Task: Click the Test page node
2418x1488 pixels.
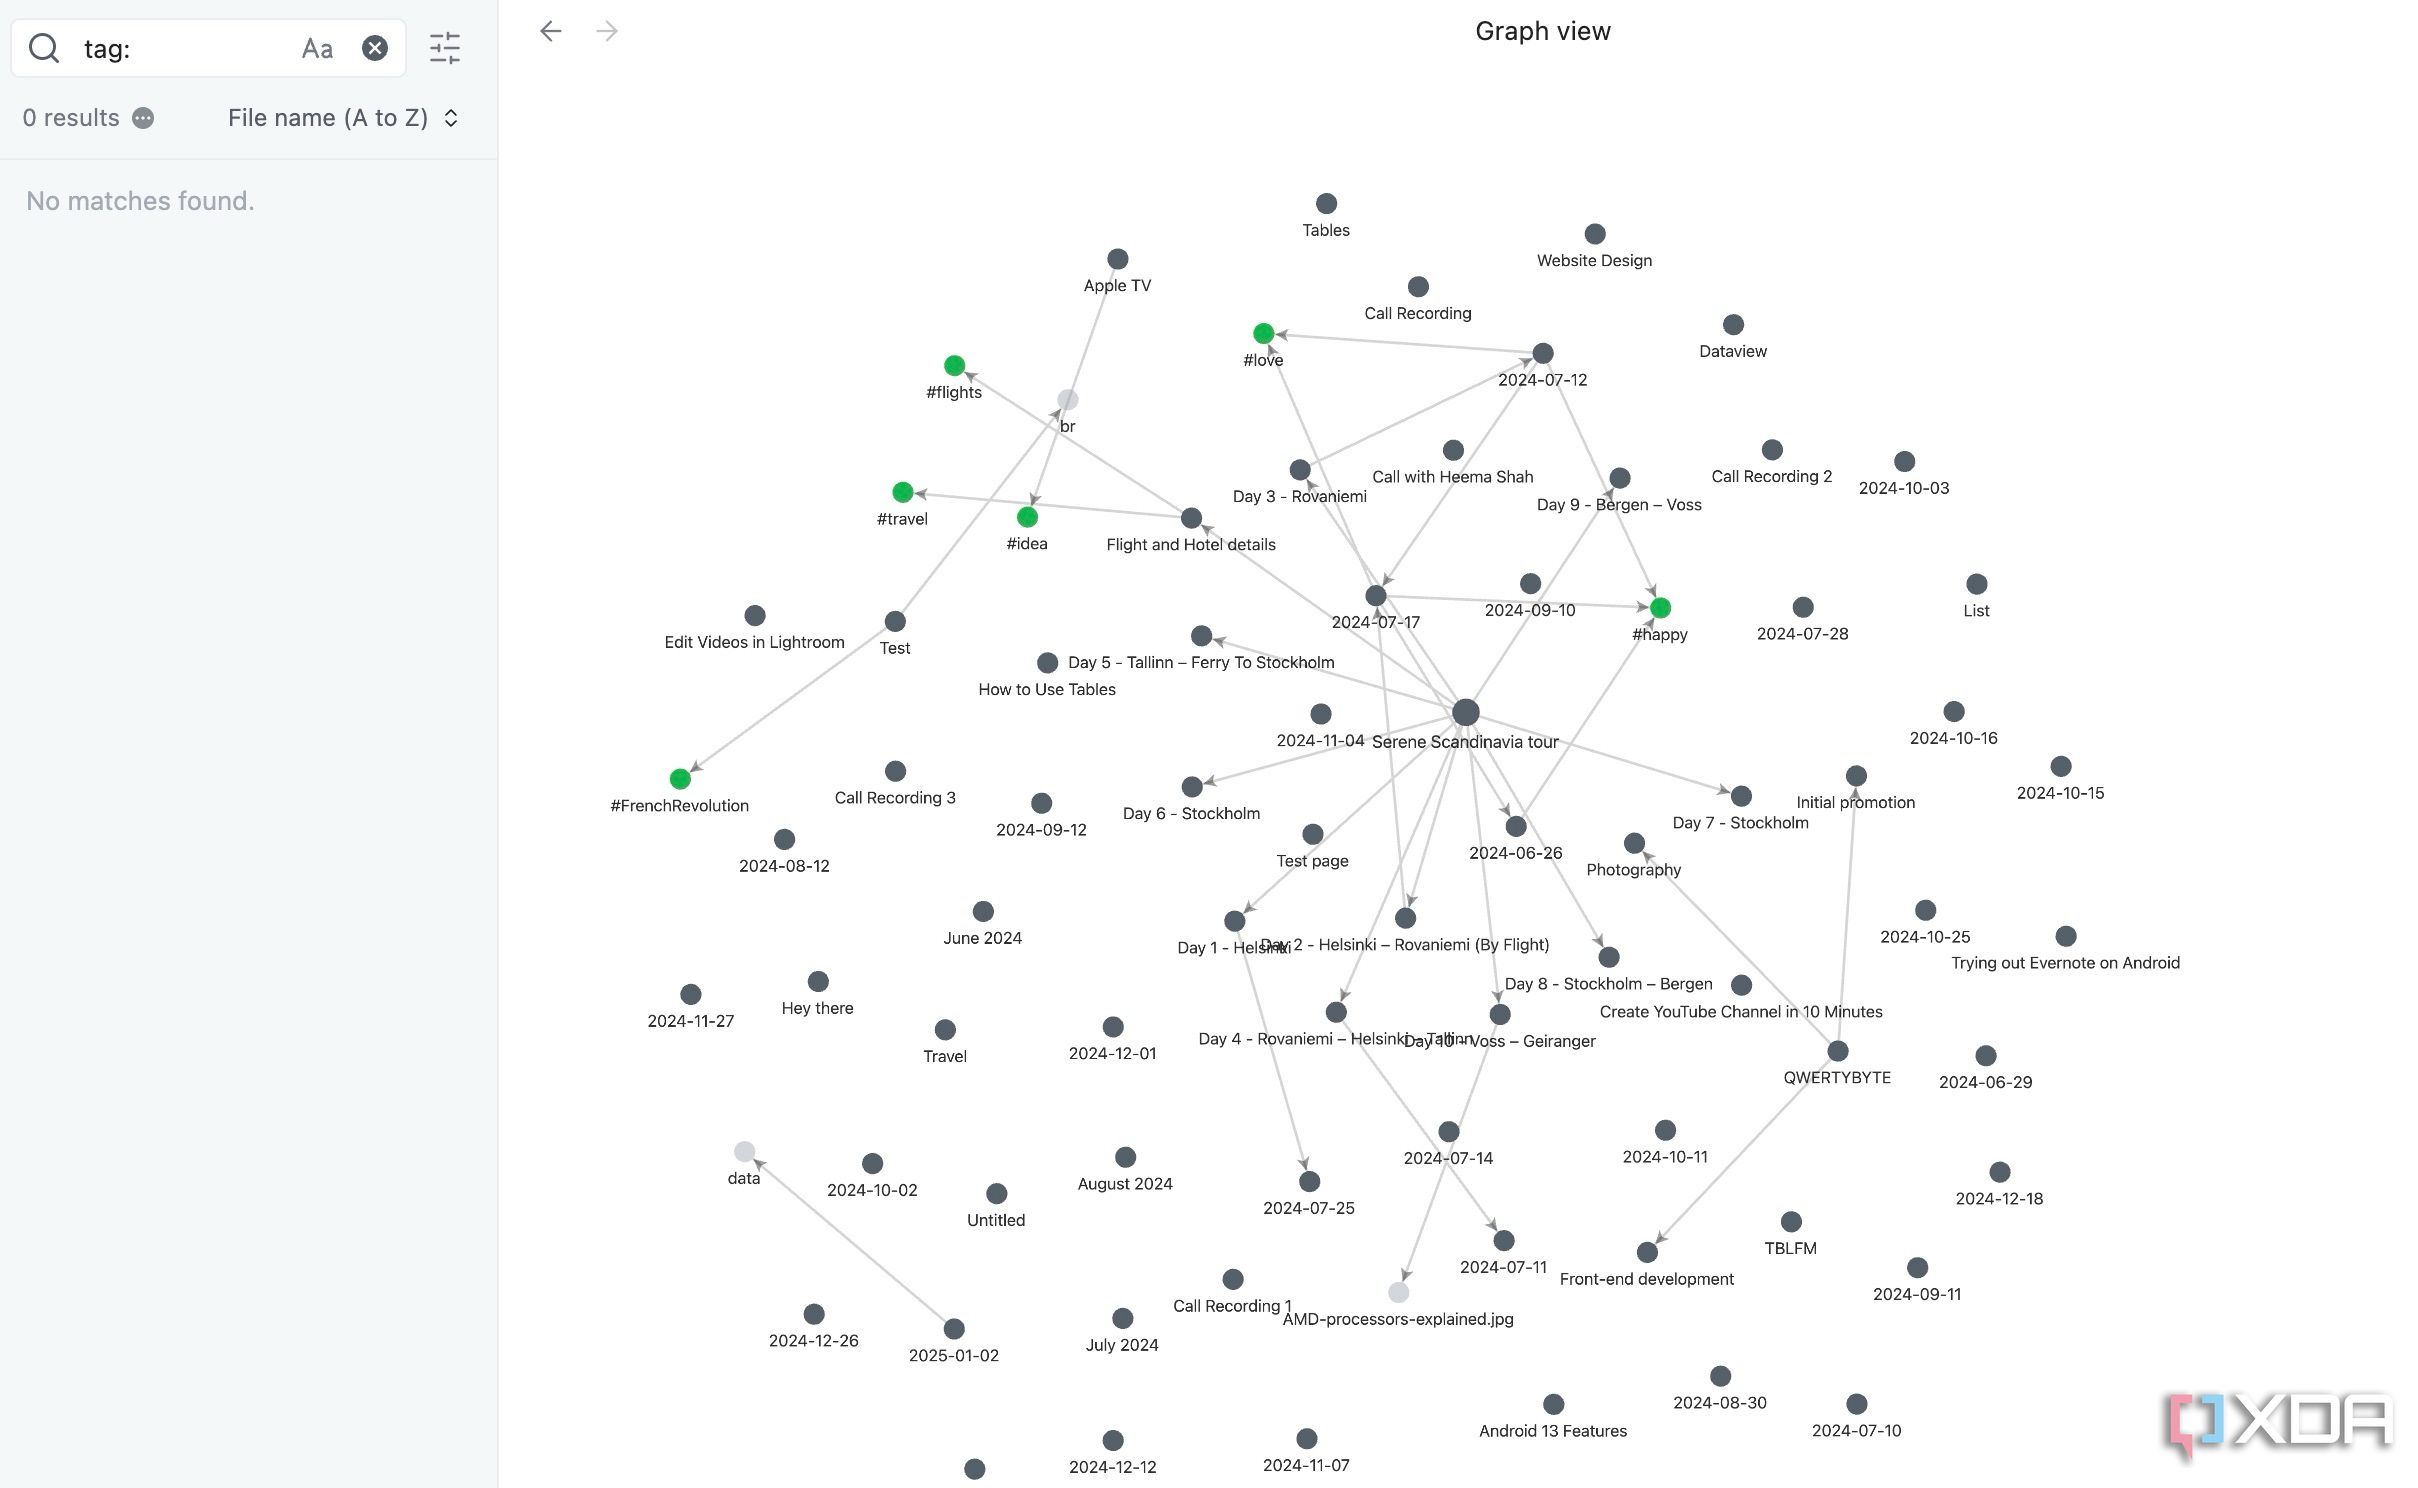Action: [x=1313, y=834]
